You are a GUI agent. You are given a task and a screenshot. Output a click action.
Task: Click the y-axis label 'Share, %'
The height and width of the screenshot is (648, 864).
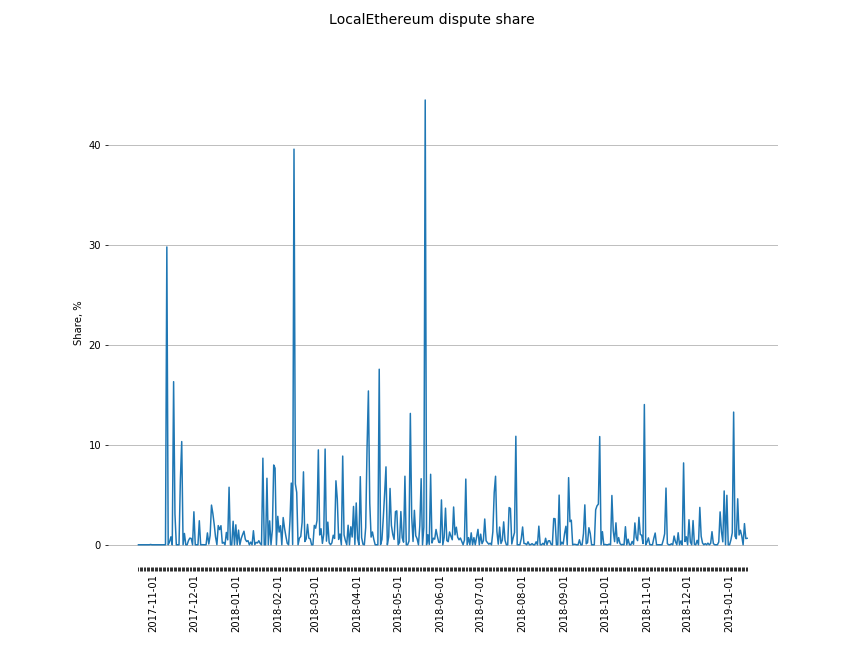pos(77,323)
